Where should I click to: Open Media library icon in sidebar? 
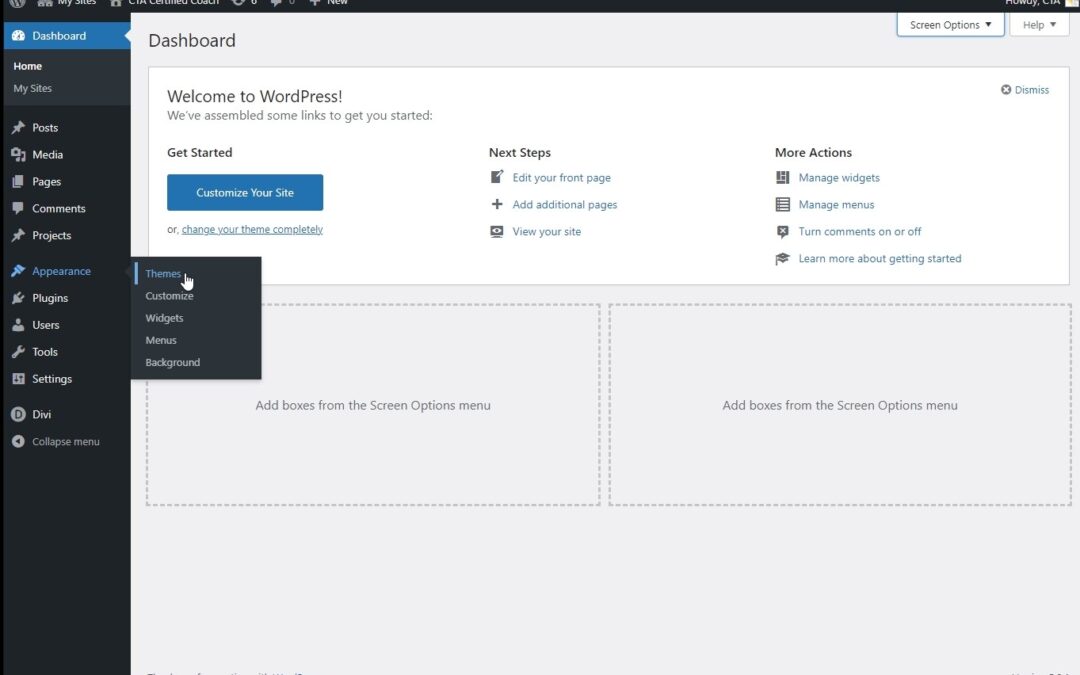18,155
